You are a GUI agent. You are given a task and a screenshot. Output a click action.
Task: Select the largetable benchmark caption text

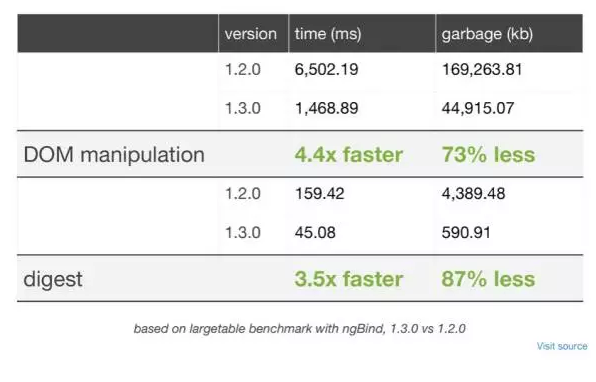coord(300,328)
